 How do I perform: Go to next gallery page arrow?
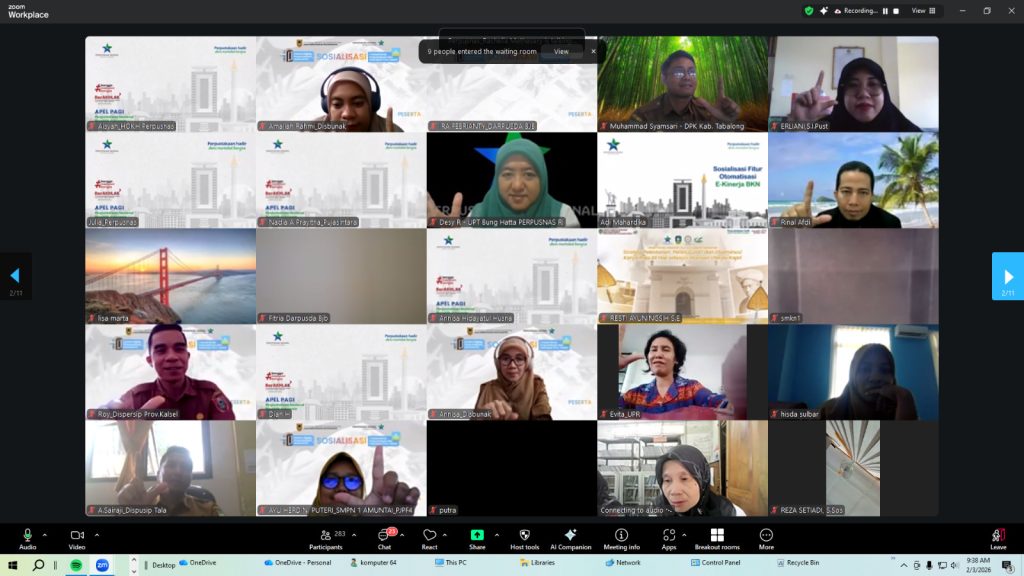tap(1007, 276)
